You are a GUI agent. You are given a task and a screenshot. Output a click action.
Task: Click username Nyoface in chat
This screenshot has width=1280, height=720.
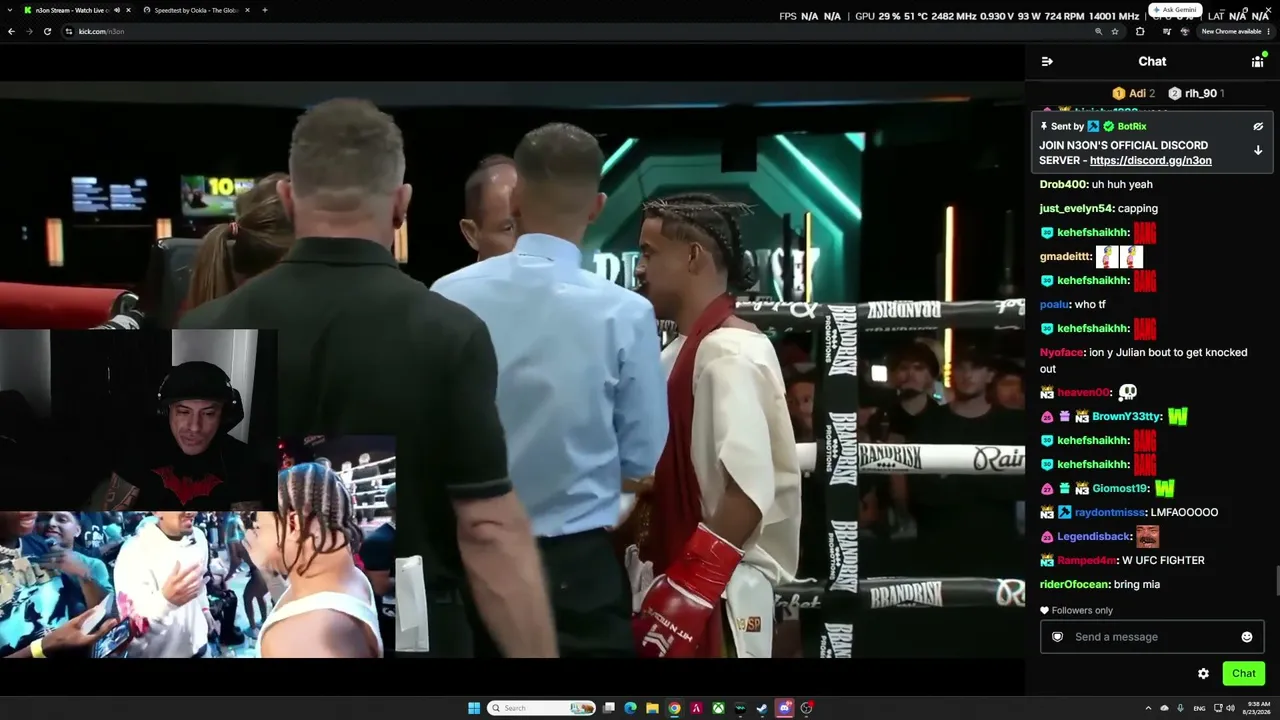[x=1061, y=353]
